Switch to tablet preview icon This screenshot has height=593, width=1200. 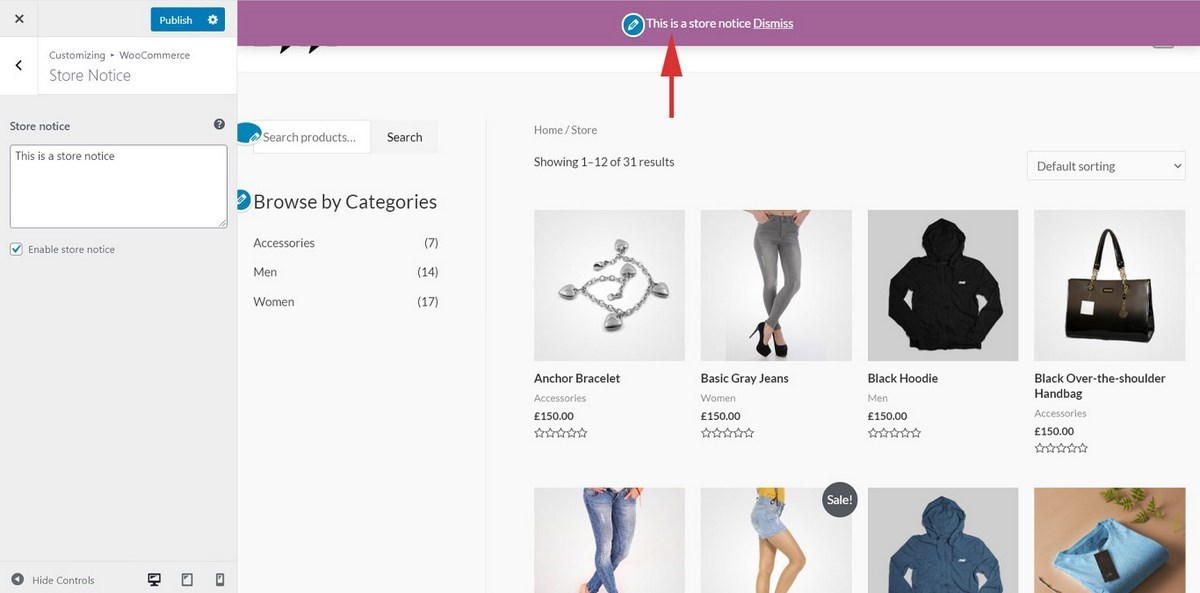pyautogui.click(x=187, y=580)
